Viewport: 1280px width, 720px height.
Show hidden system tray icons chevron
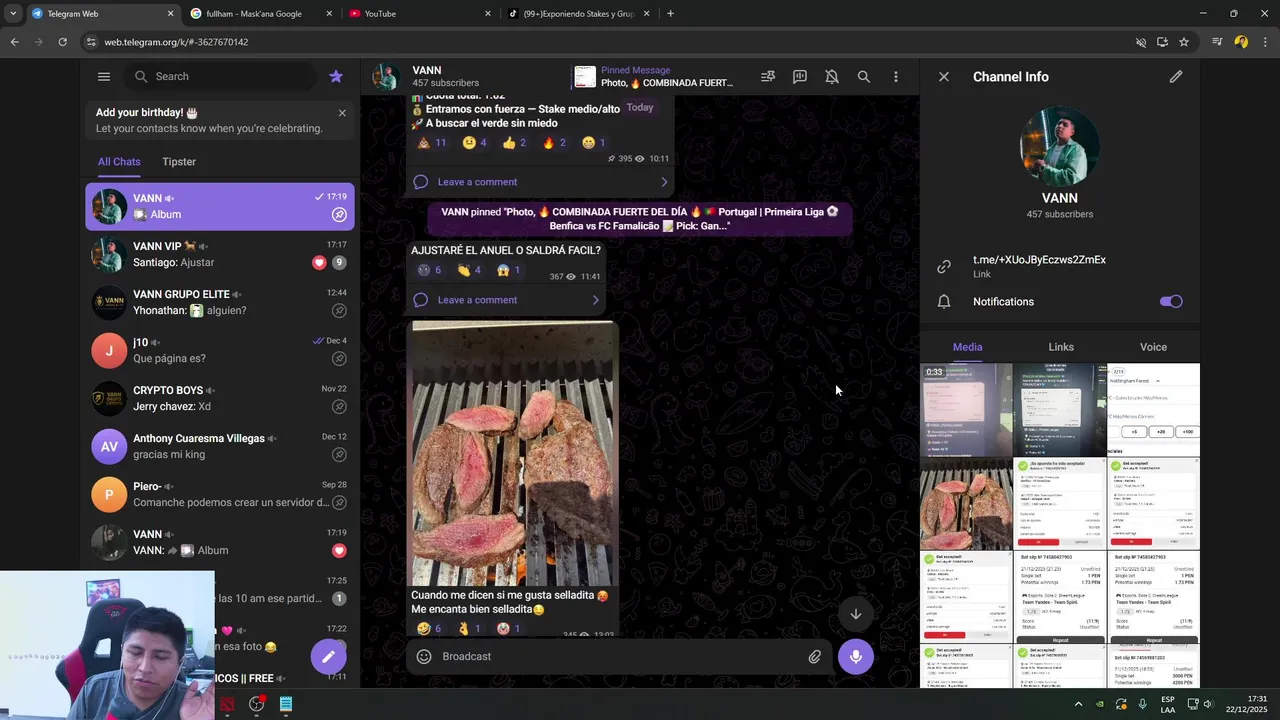tap(1078, 704)
